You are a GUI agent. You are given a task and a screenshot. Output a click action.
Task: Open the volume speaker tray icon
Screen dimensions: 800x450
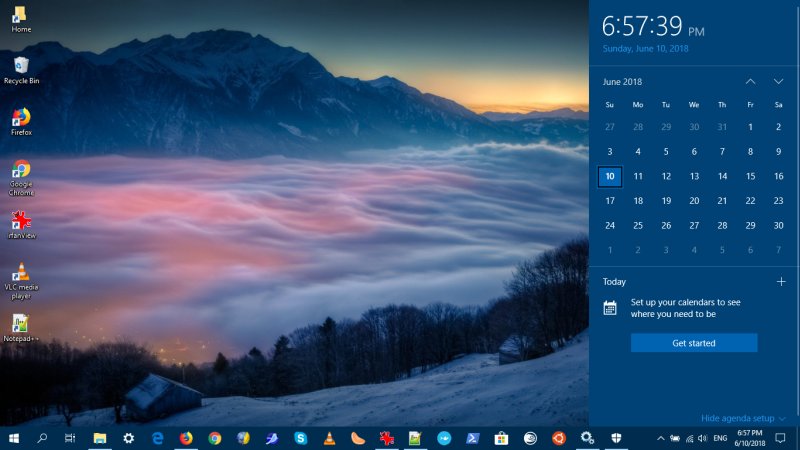[x=703, y=438]
